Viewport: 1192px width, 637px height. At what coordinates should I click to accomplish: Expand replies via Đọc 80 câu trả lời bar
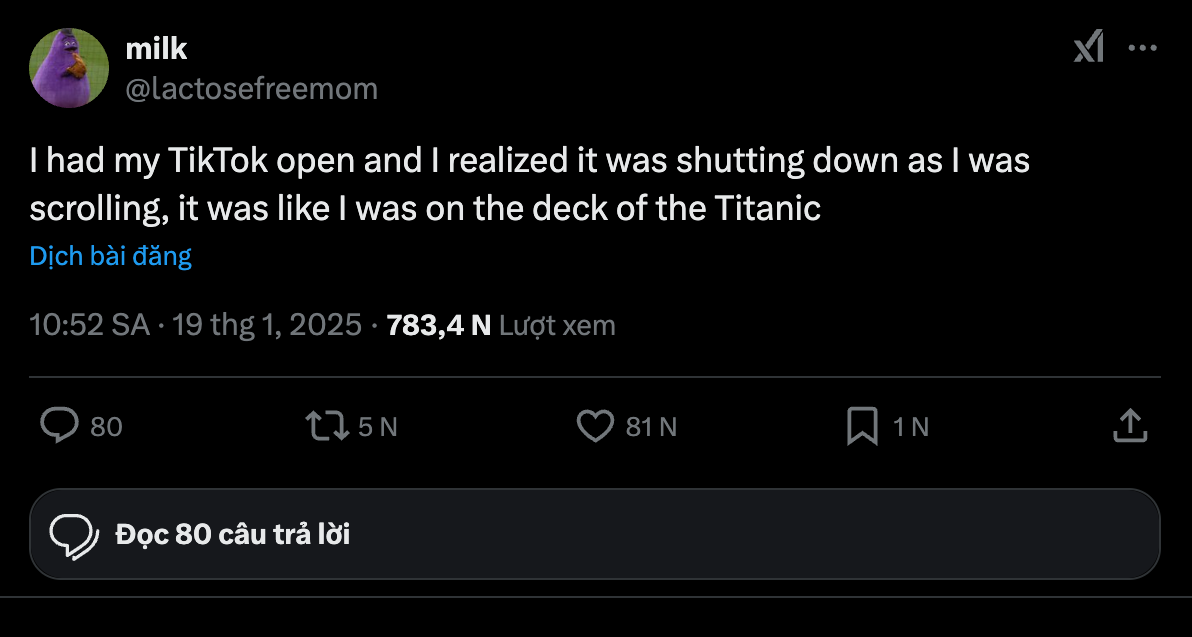pos(596,533)
